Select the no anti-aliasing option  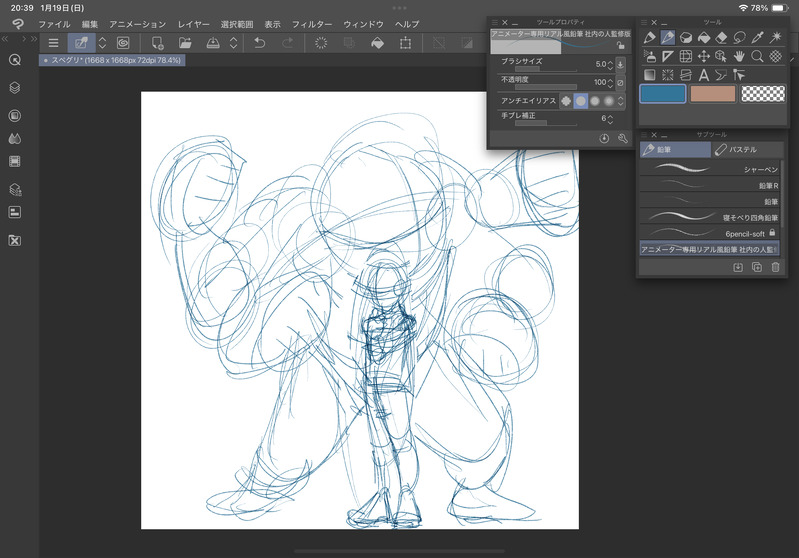[566, 100]
